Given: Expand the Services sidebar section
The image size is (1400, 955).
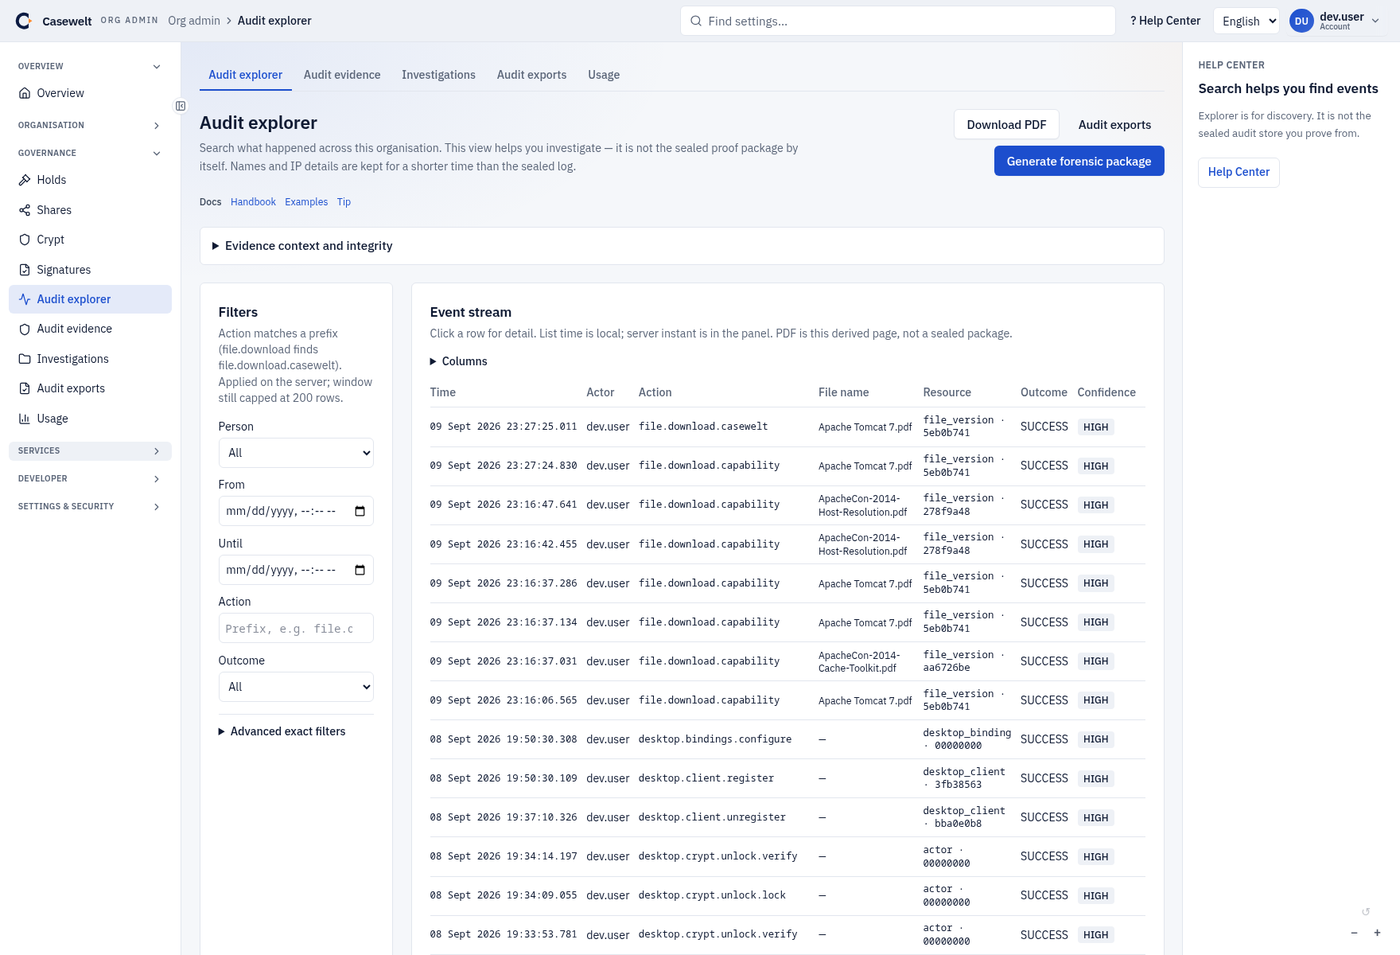Looking at the screenshot, I should coord(90,451).
